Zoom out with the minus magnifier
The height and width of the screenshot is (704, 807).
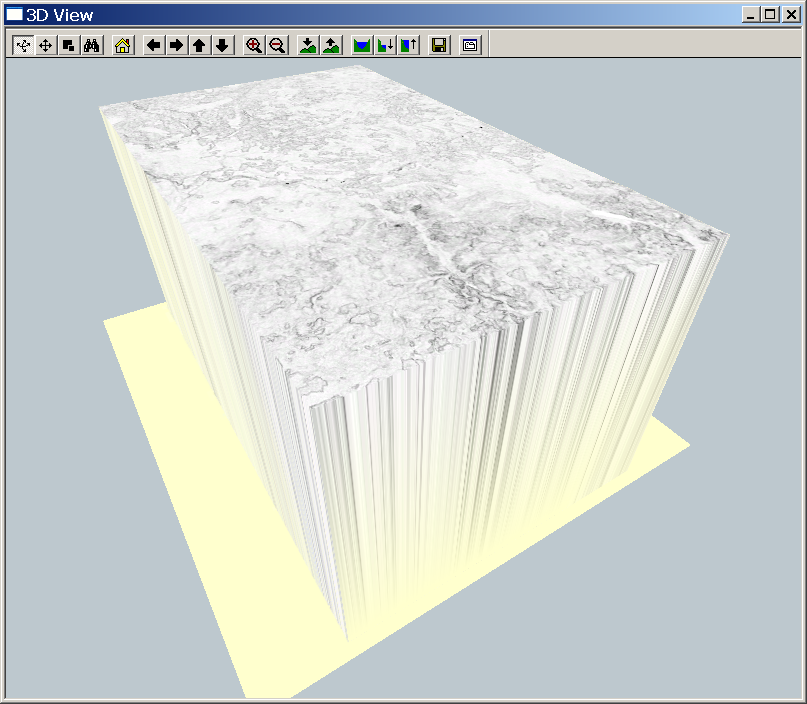tap(277, 45)
